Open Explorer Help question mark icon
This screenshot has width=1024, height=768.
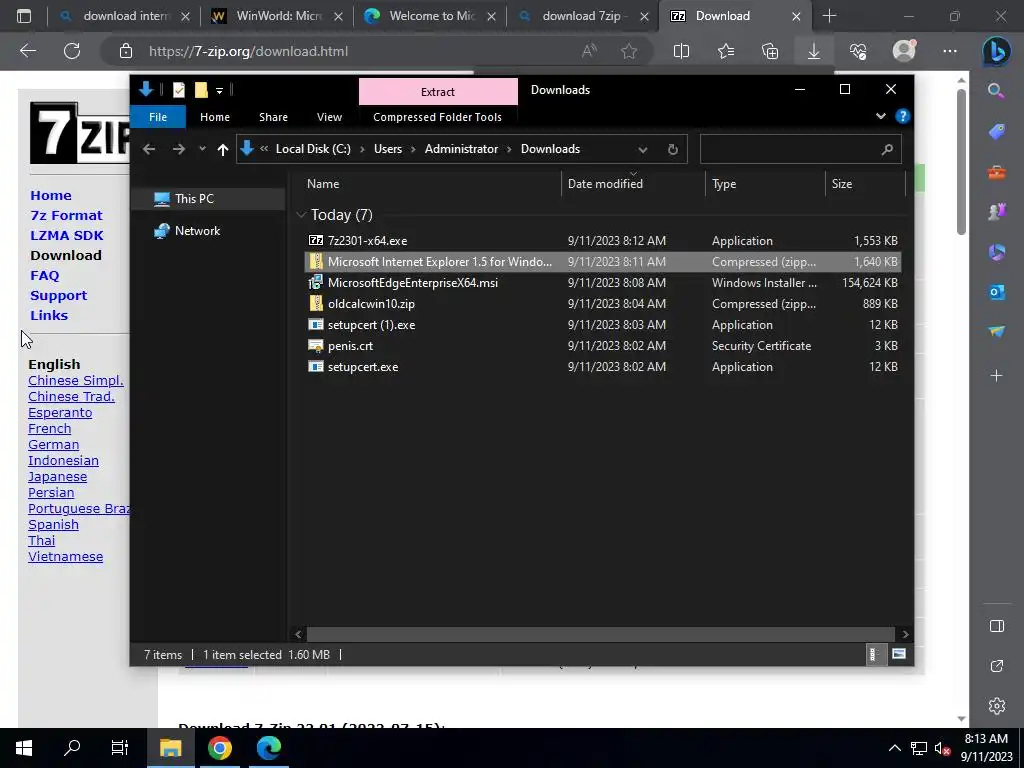pos(903,116)
